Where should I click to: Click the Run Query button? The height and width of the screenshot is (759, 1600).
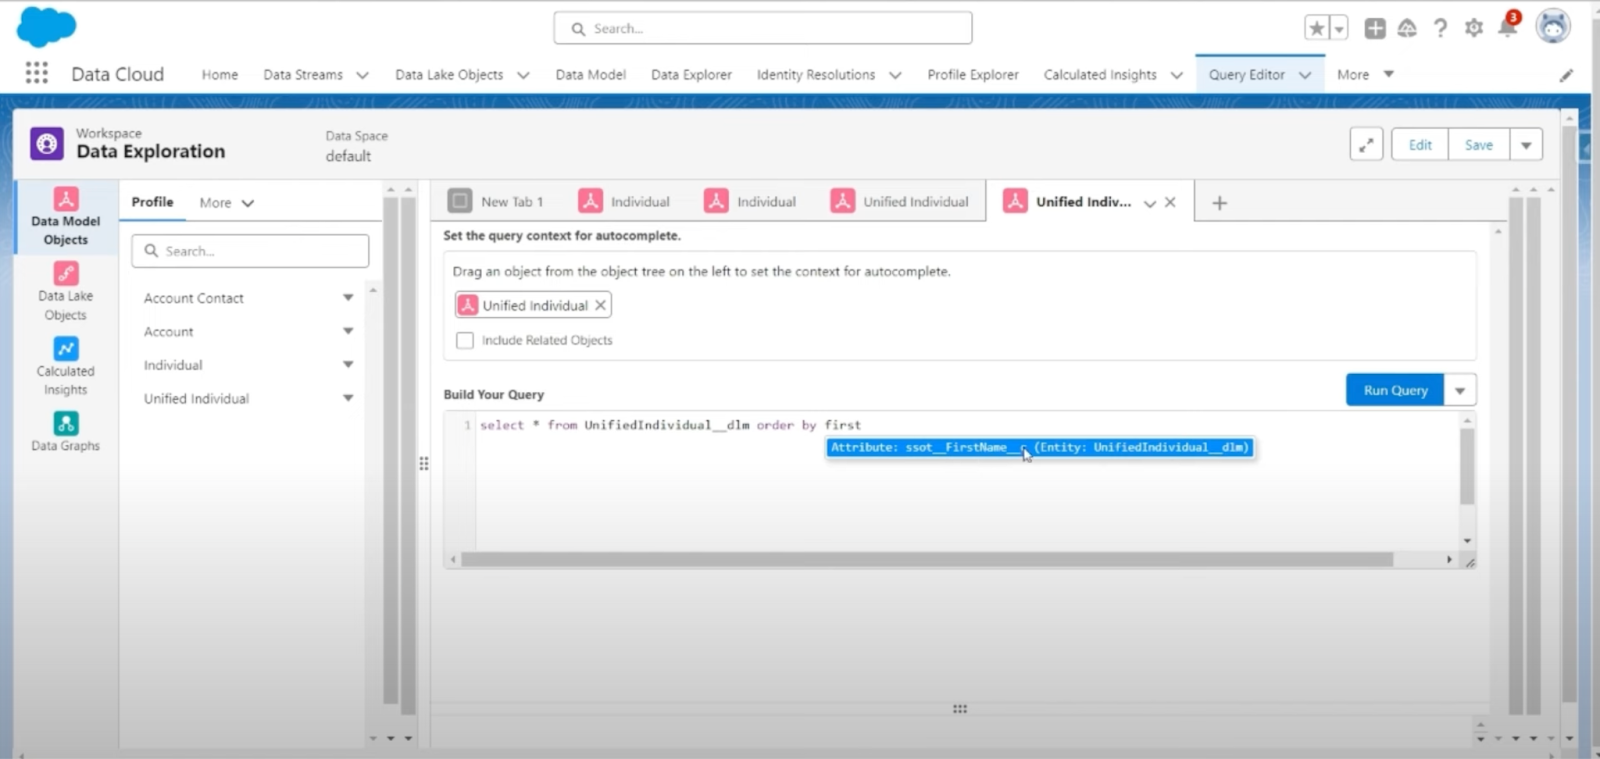[1395, 390]
